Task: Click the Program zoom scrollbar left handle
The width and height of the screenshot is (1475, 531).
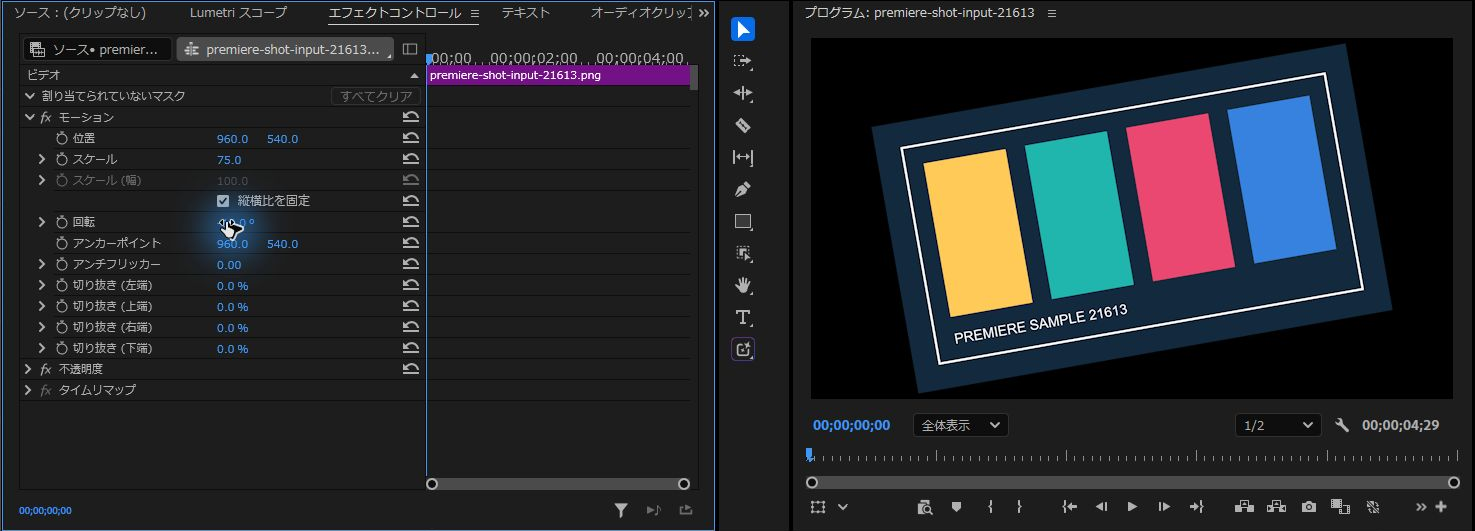Action: coord(812,482)
